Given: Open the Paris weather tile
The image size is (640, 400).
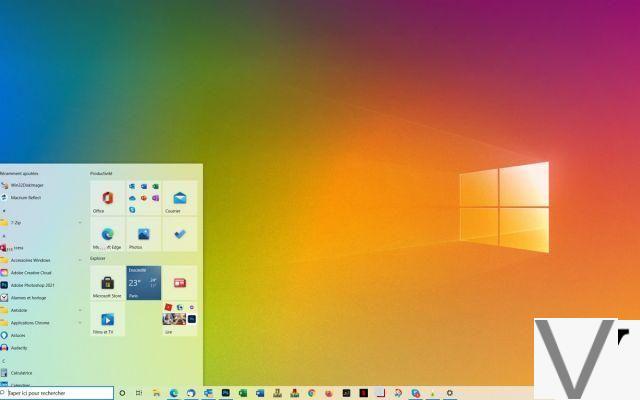Looking at the screenshot, I should (x=143, y=283).
